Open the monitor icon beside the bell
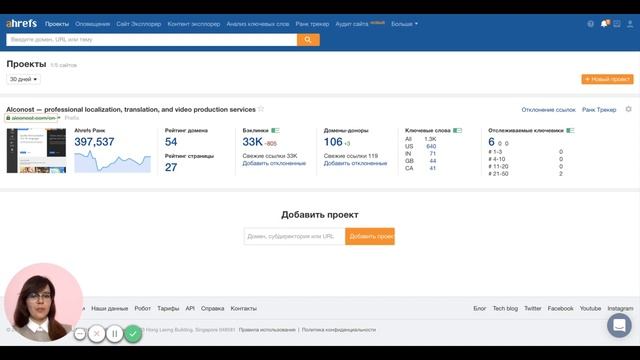This screenshot has width=640, height=360. coord(617,24)
